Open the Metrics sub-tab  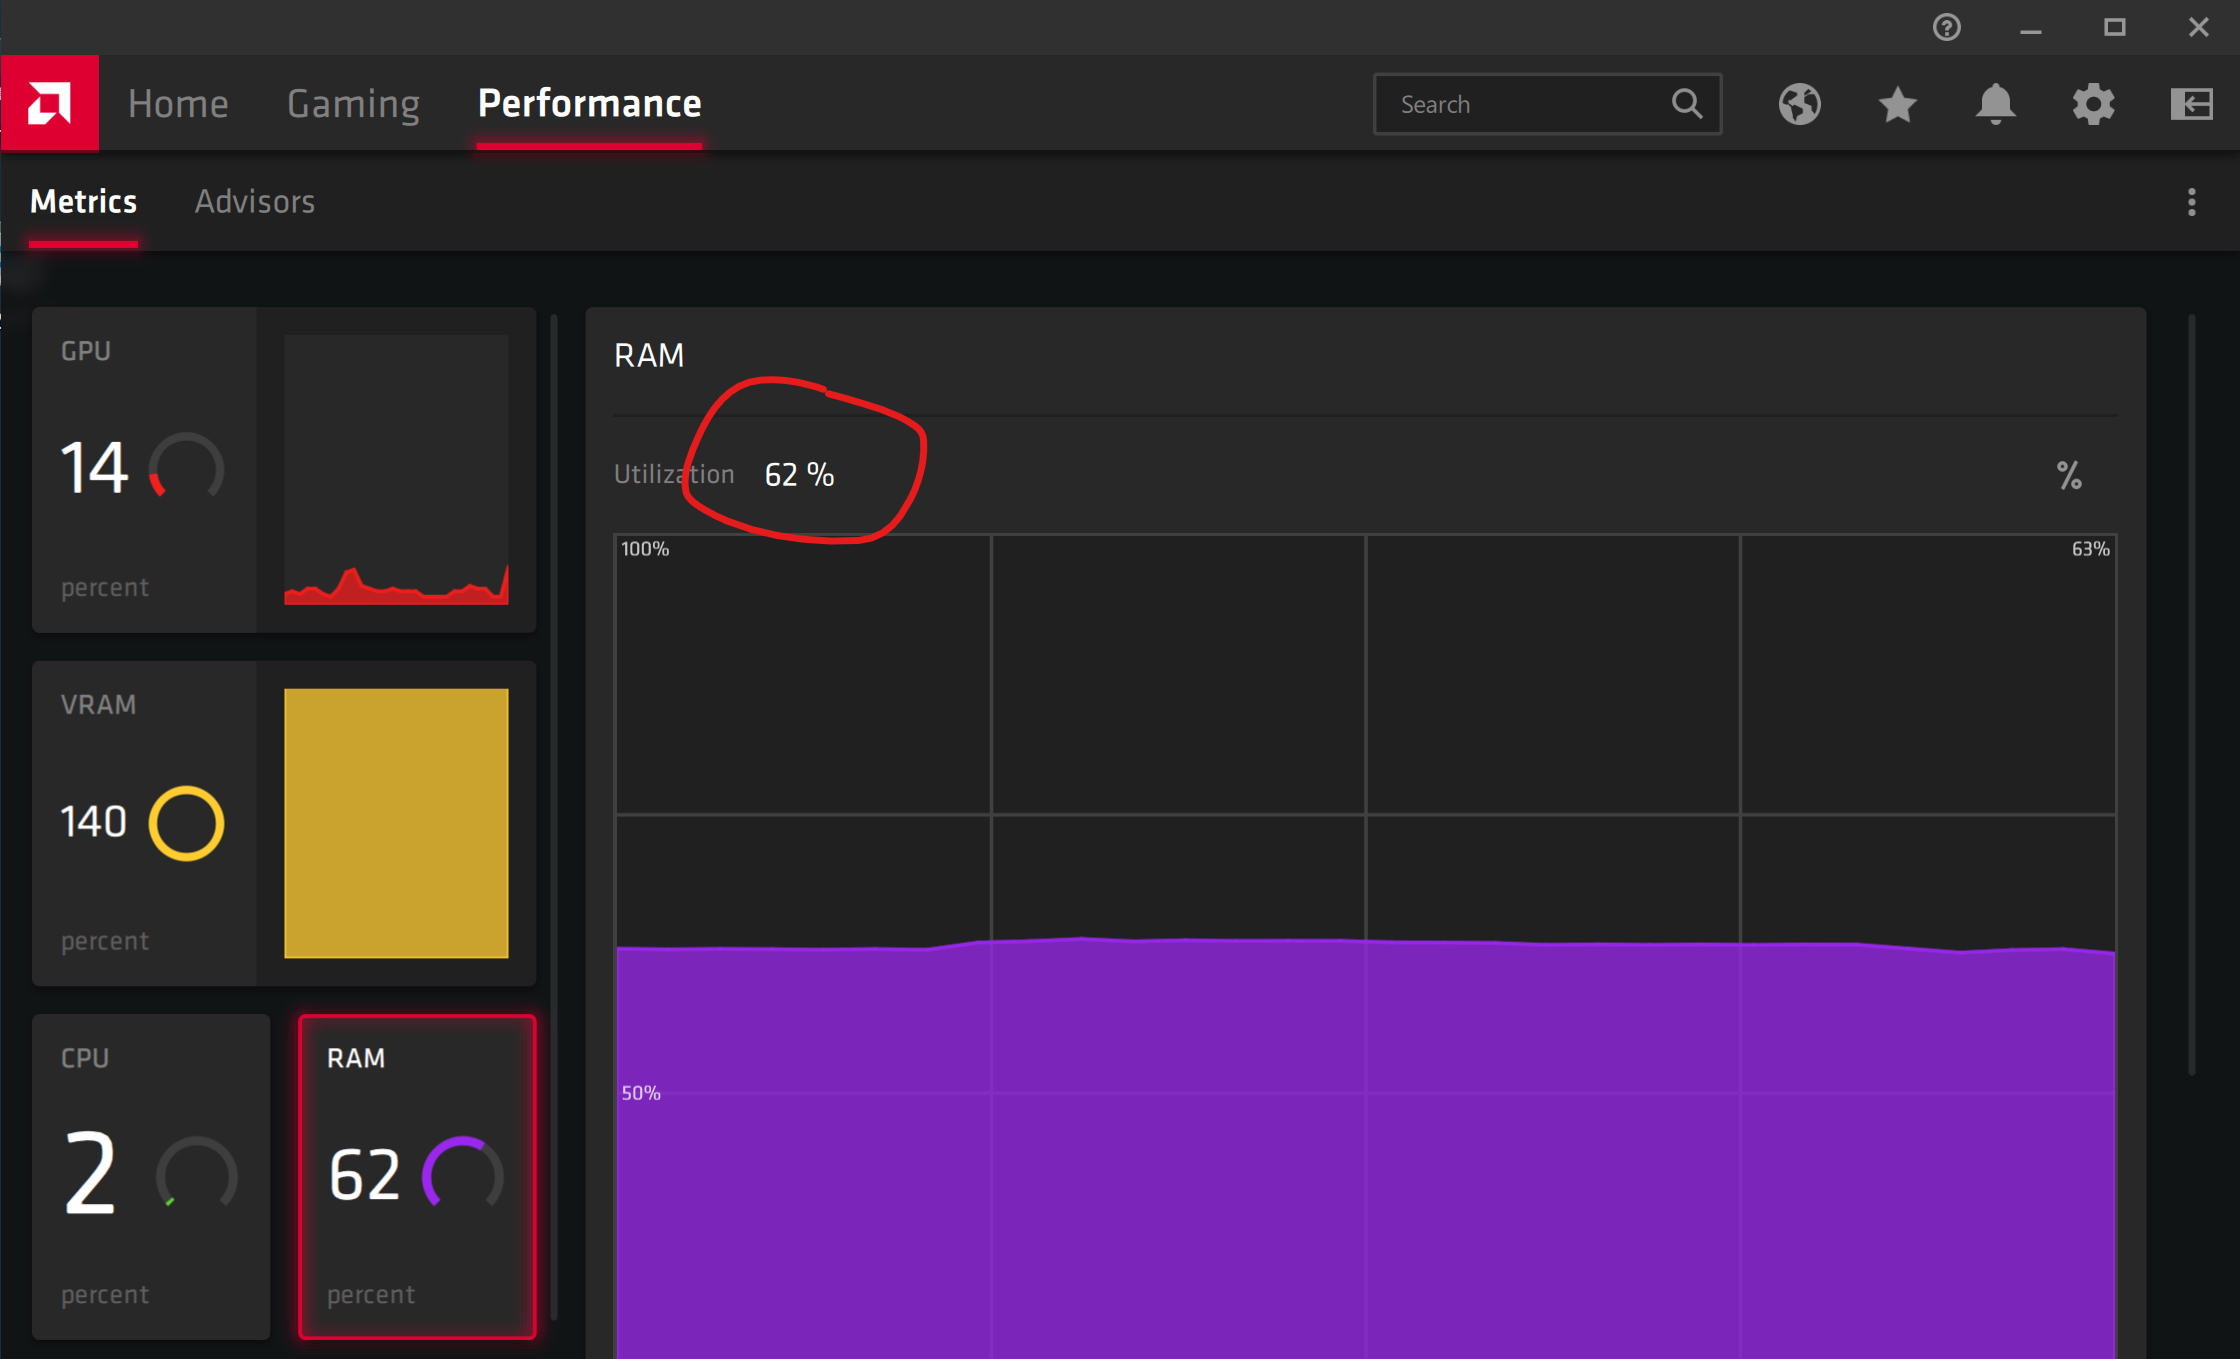coord(83,202)
